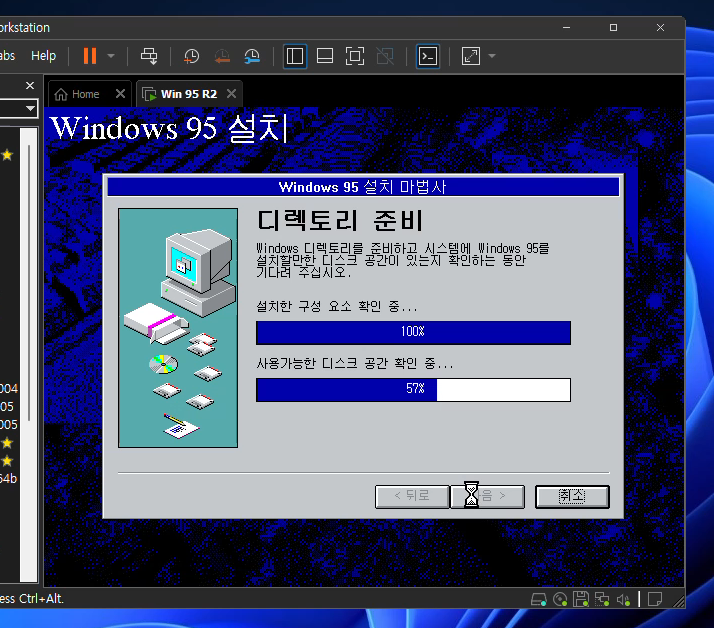Click the disabled Unity mode icon

[385, 56]
